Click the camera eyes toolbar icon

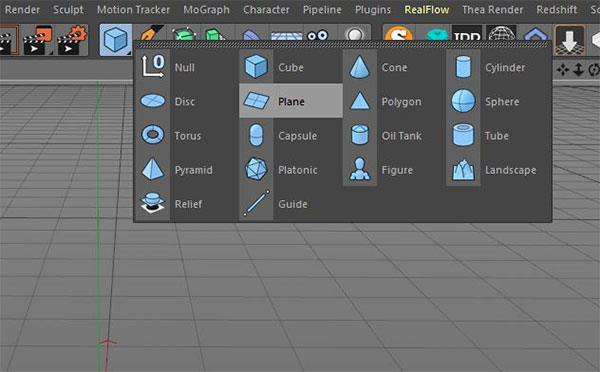pyautogui.click(x=318, y=35)
